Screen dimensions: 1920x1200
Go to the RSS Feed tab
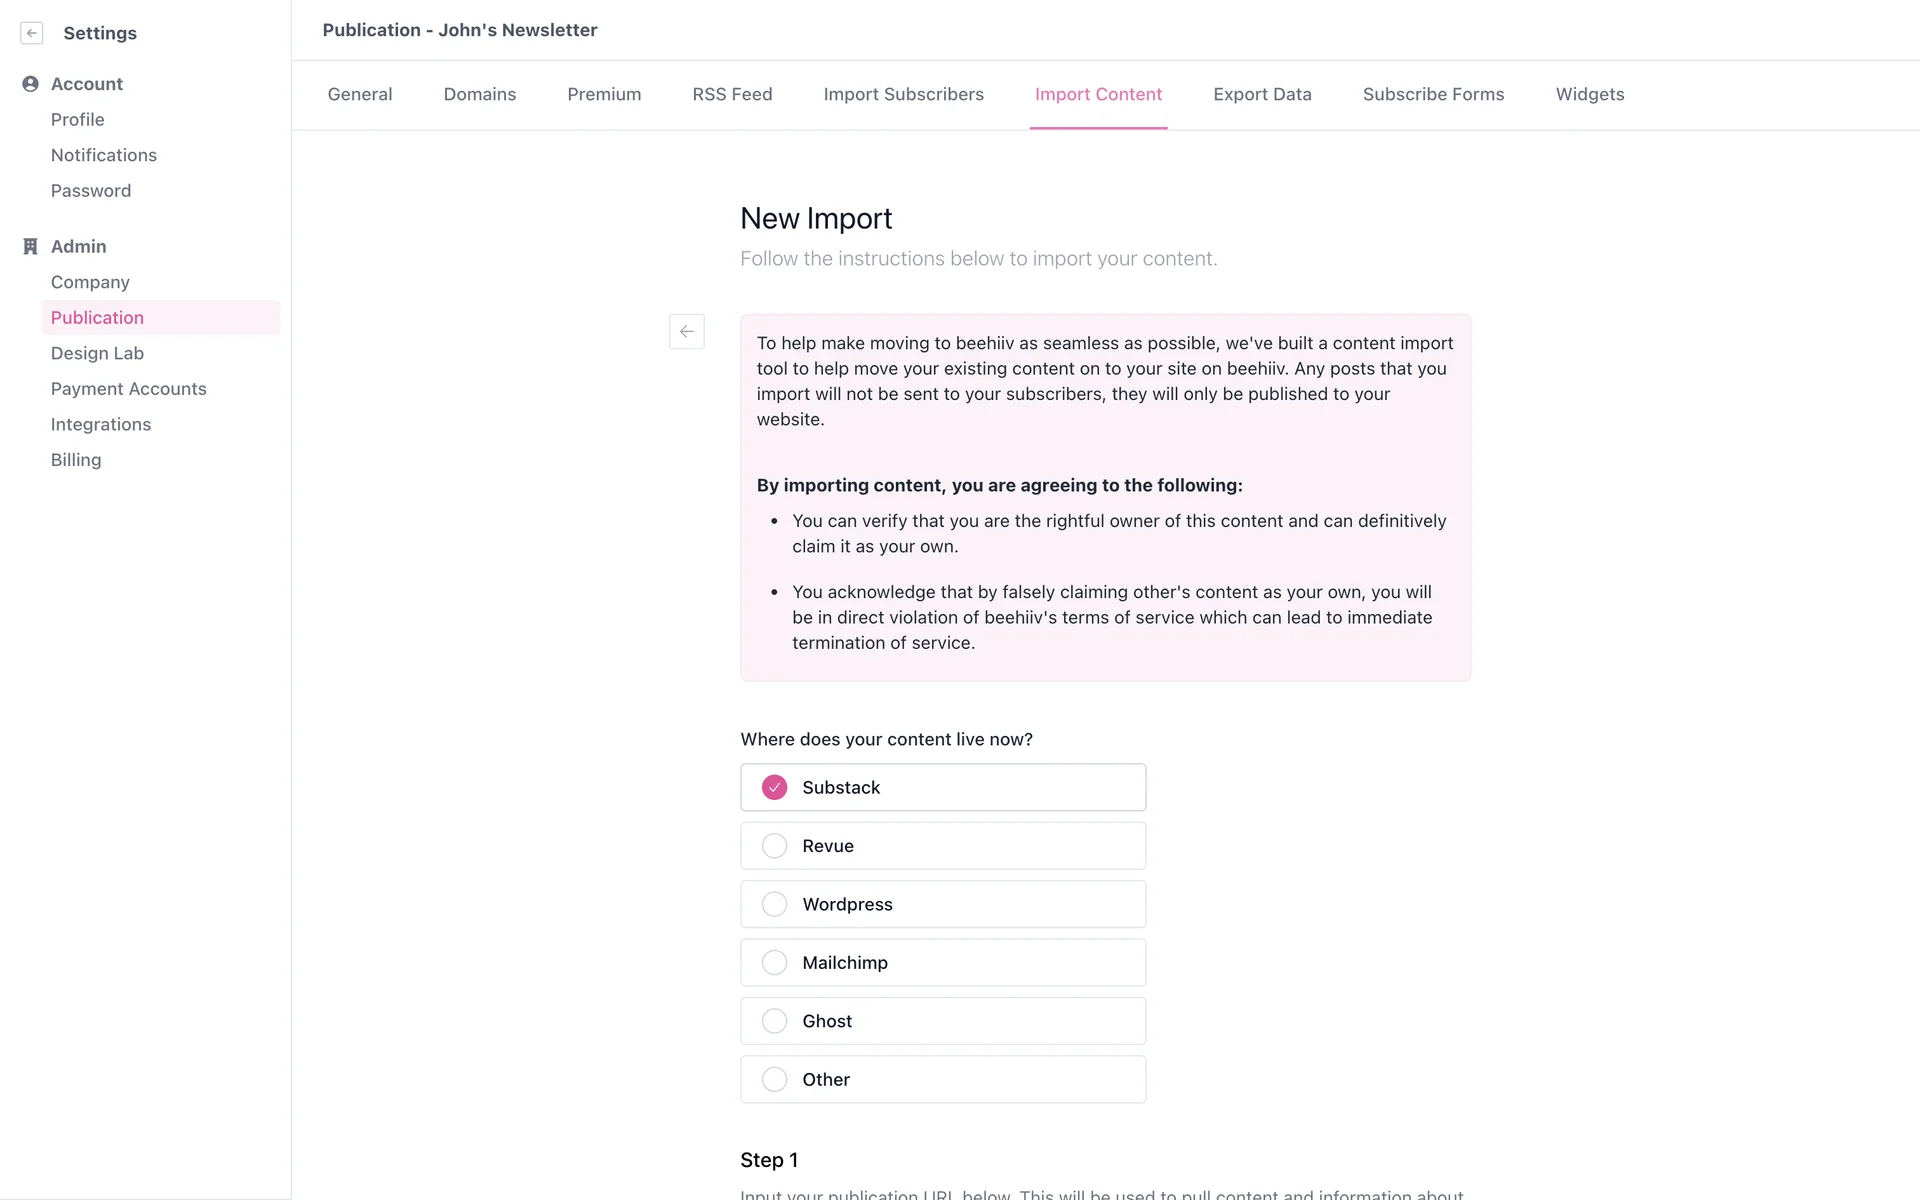click(x=732, y=94)
